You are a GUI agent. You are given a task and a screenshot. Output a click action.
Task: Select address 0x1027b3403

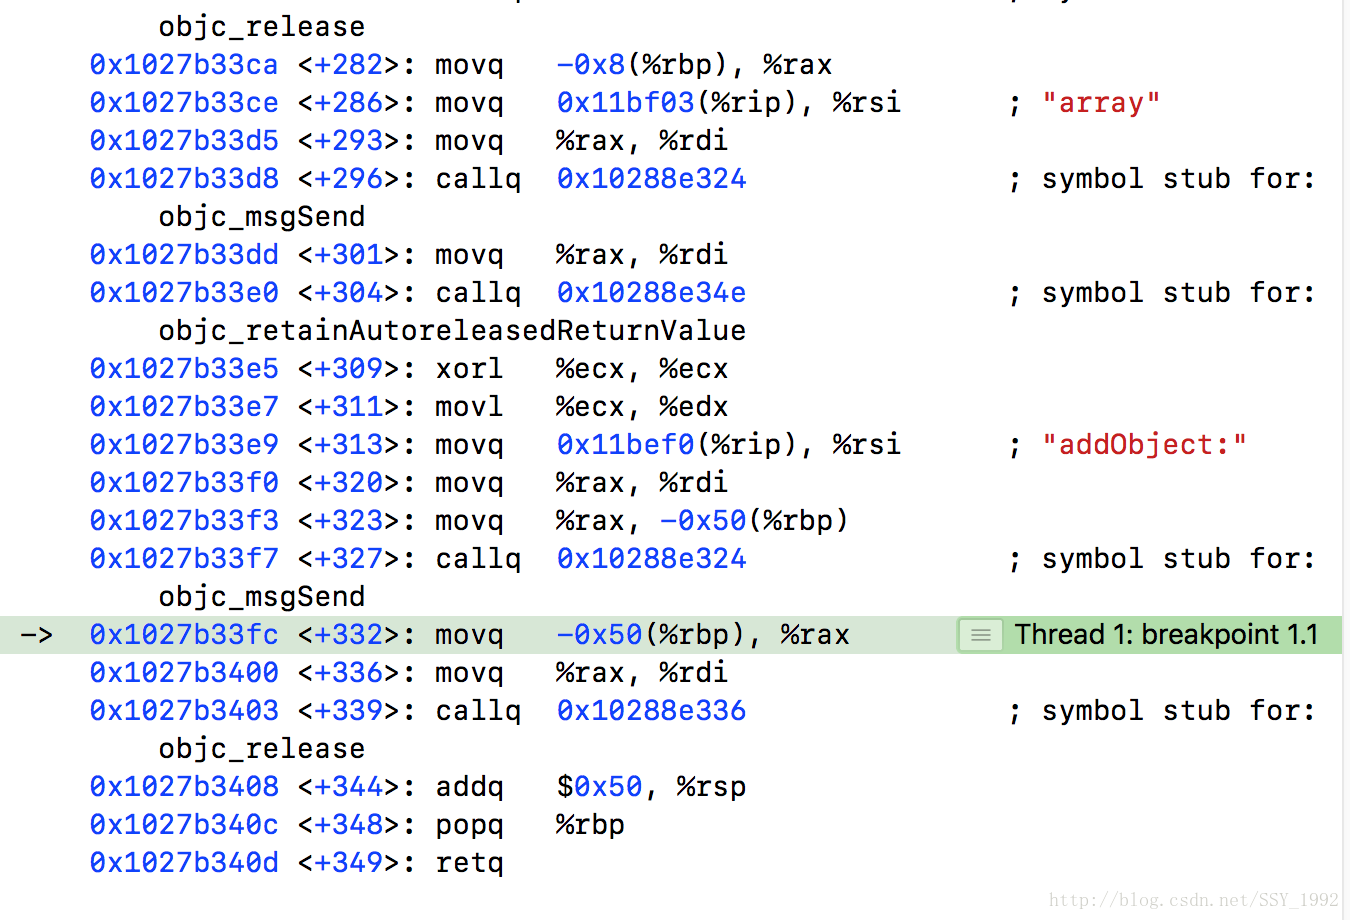click(184, 711)
